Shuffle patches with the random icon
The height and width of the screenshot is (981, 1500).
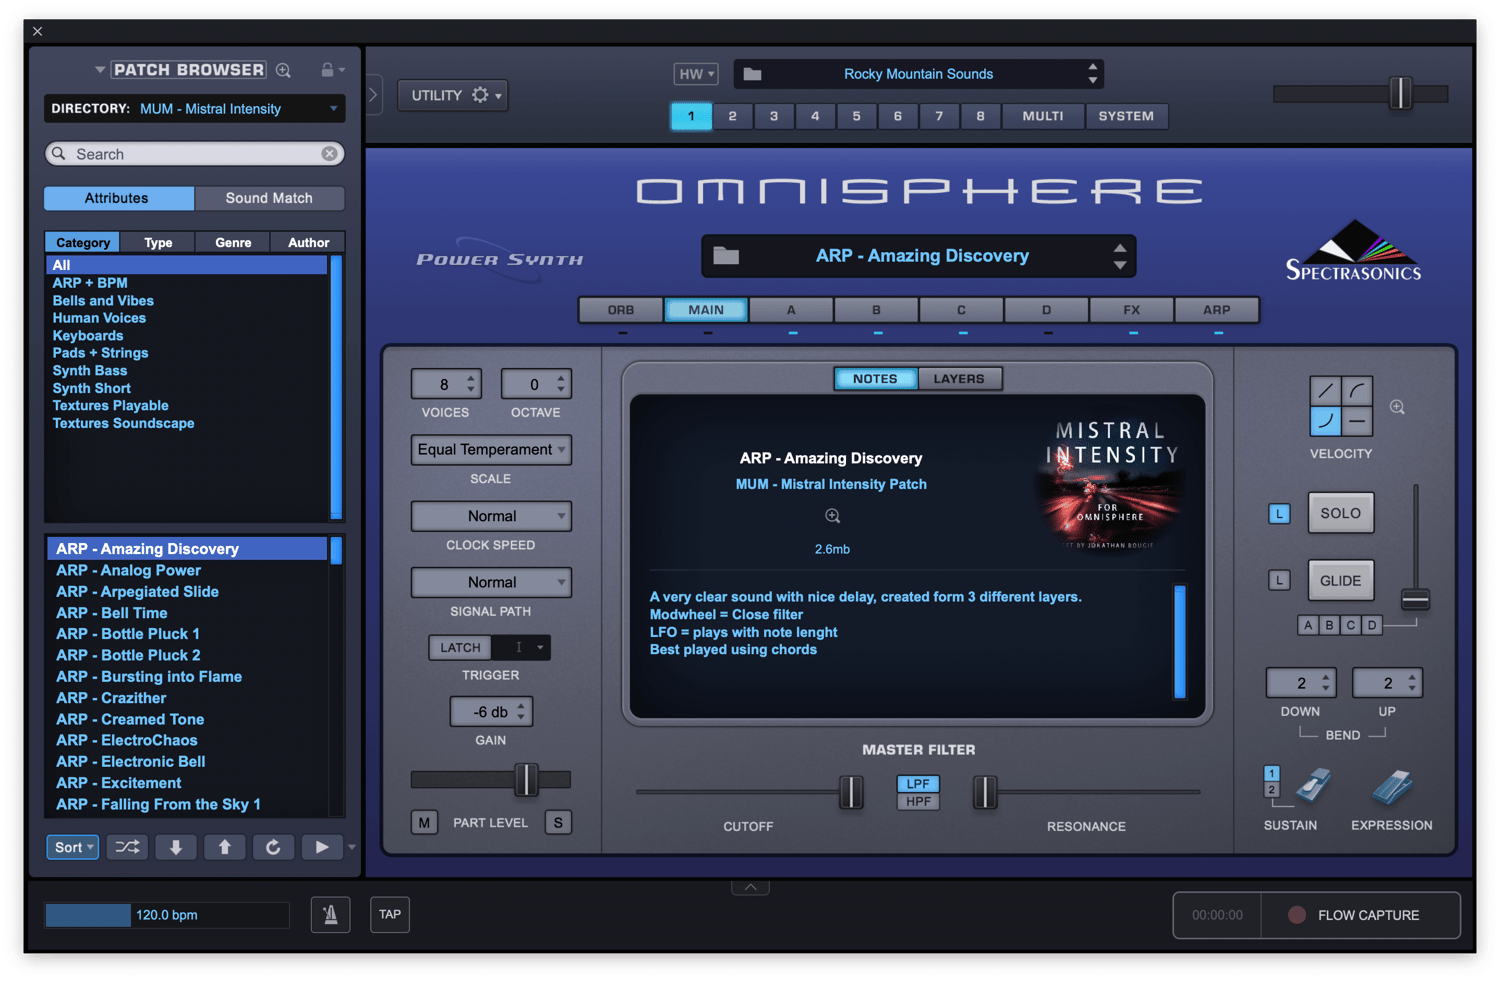click(x=127, y=847)
